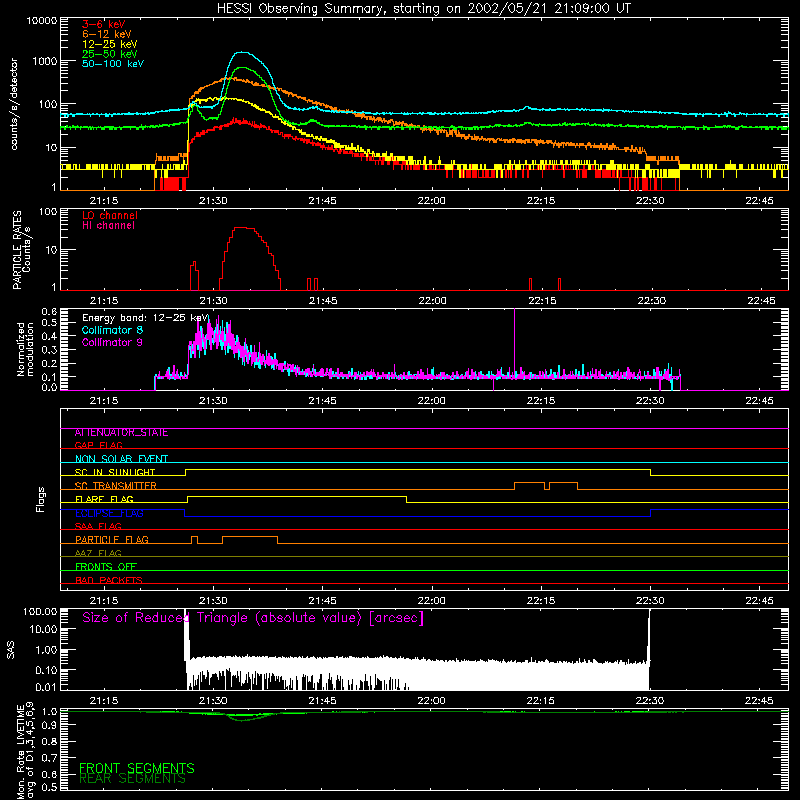Select the 'Collimator 9' legend label
This screenshot has width=800, height=800.
(112, 342)
